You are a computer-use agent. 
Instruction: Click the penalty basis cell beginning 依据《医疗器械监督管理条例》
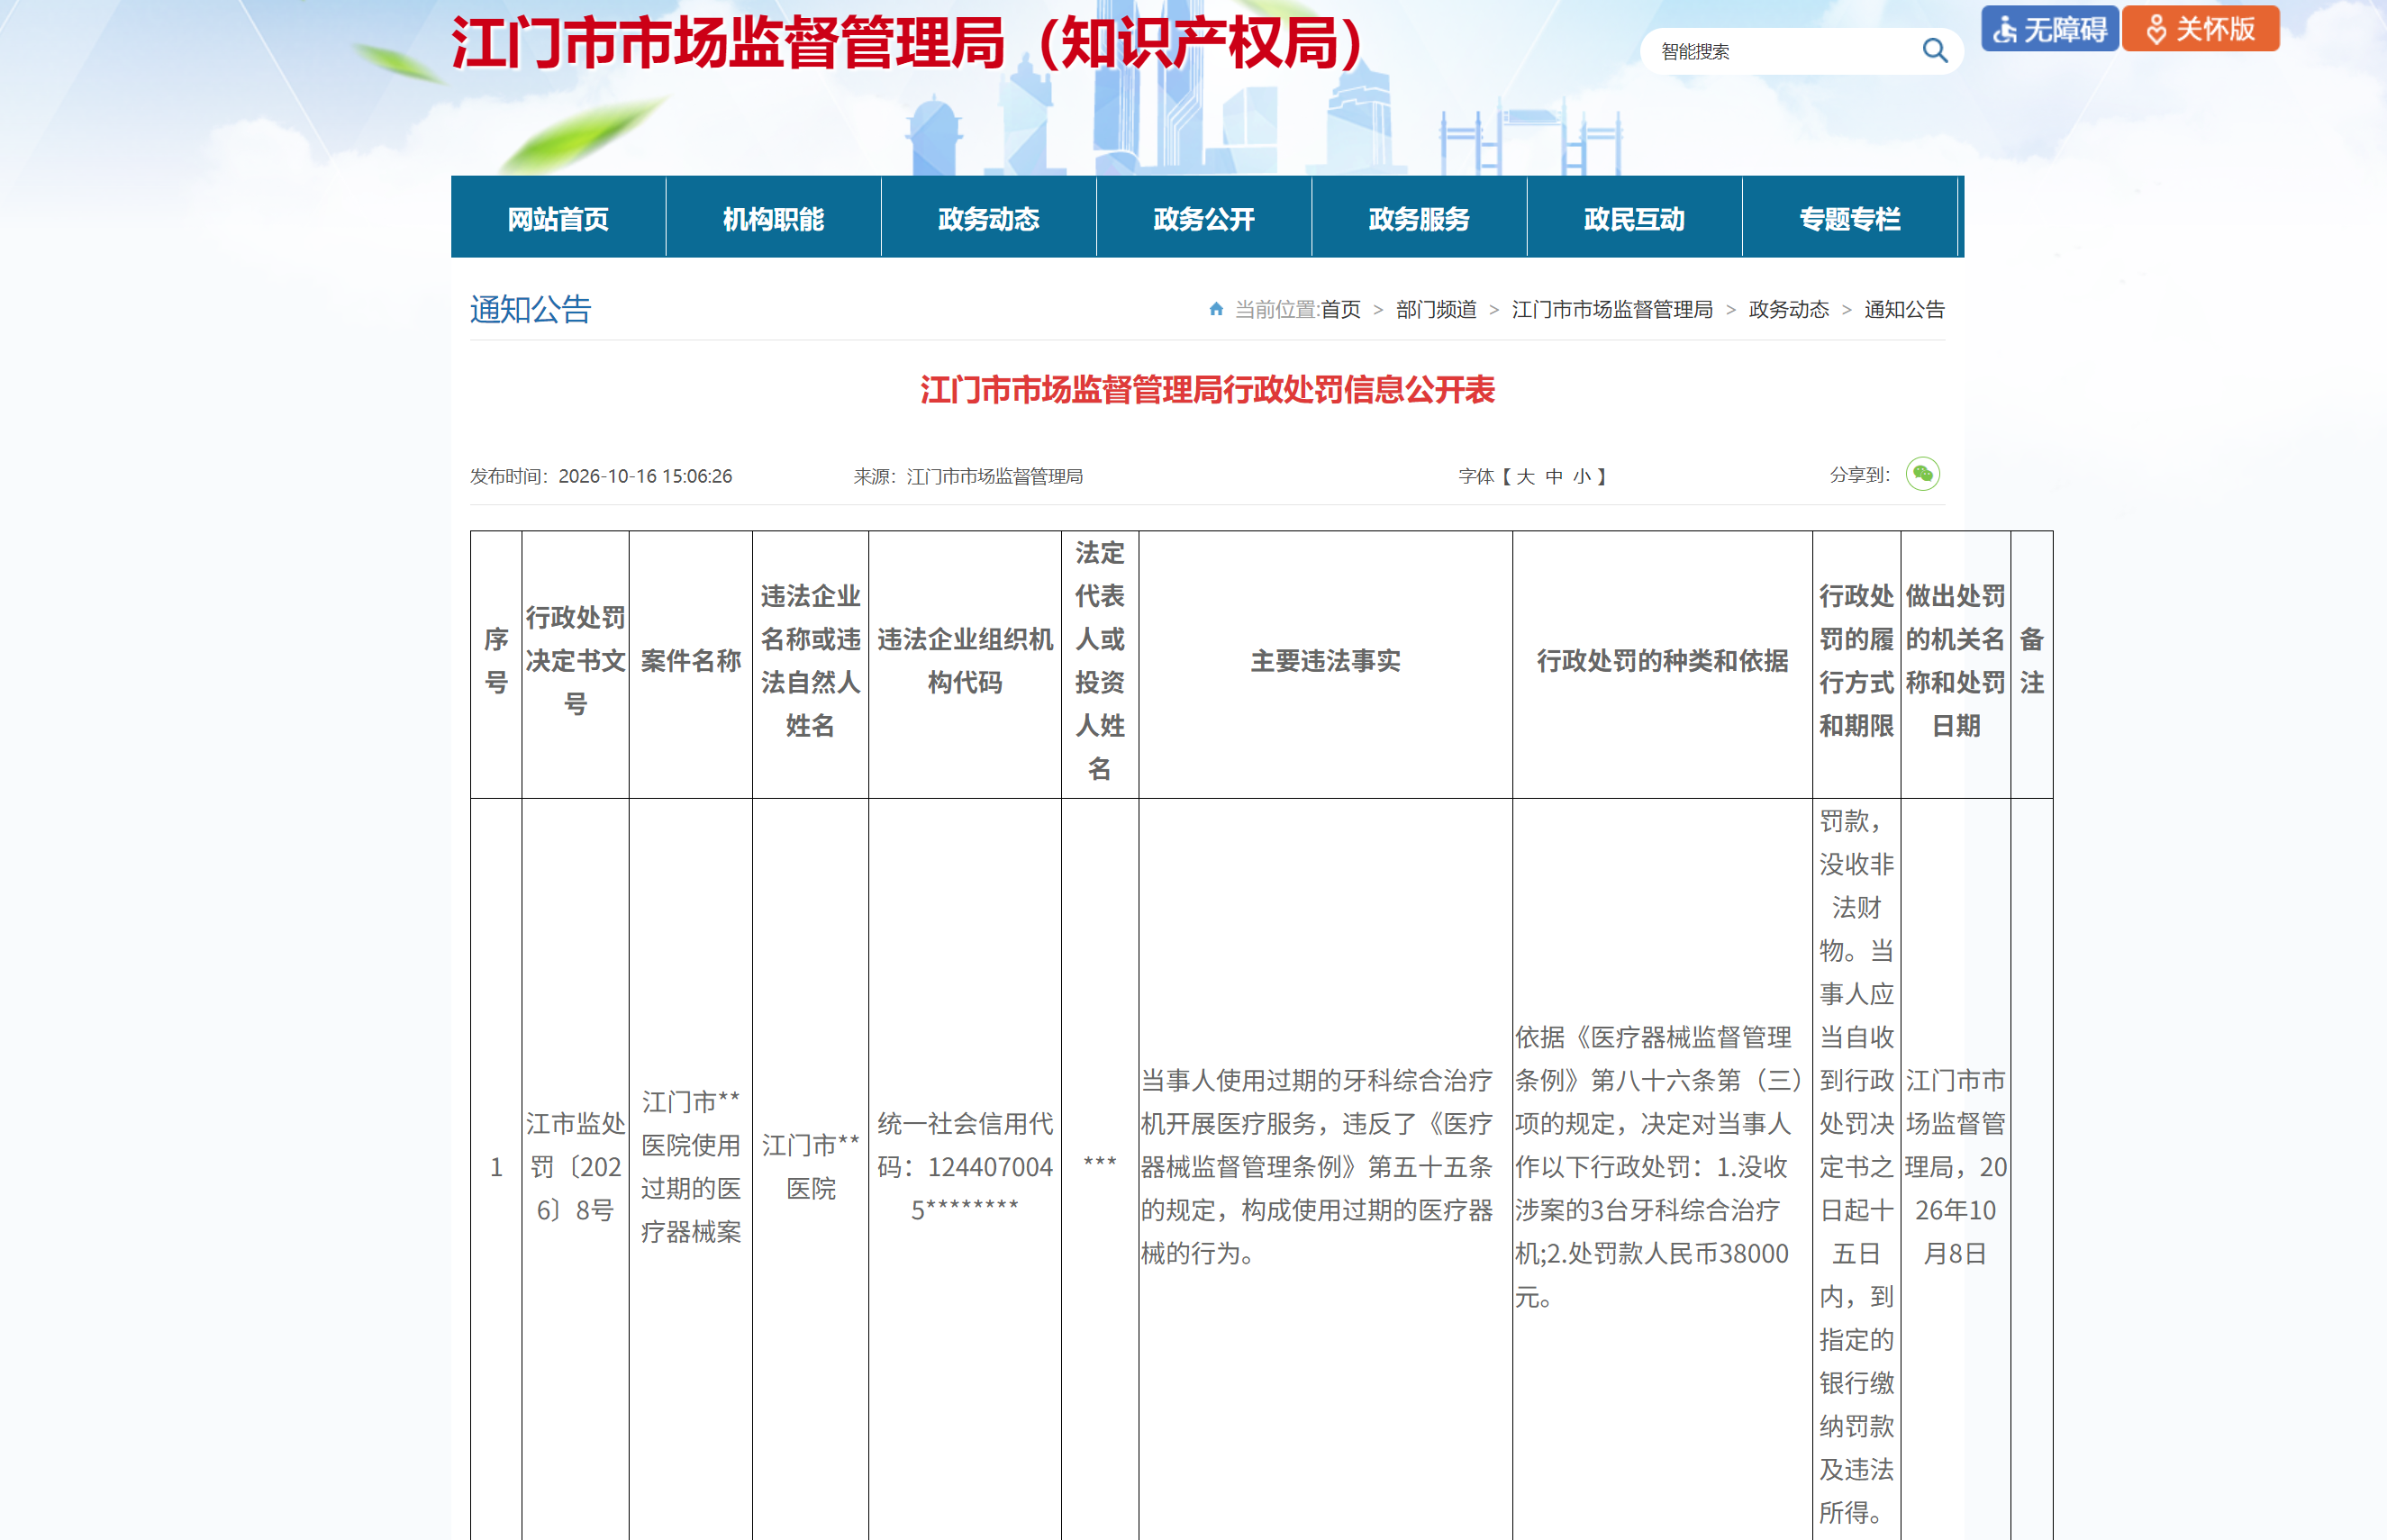pyautogui.click(x=1662, y=1167)
